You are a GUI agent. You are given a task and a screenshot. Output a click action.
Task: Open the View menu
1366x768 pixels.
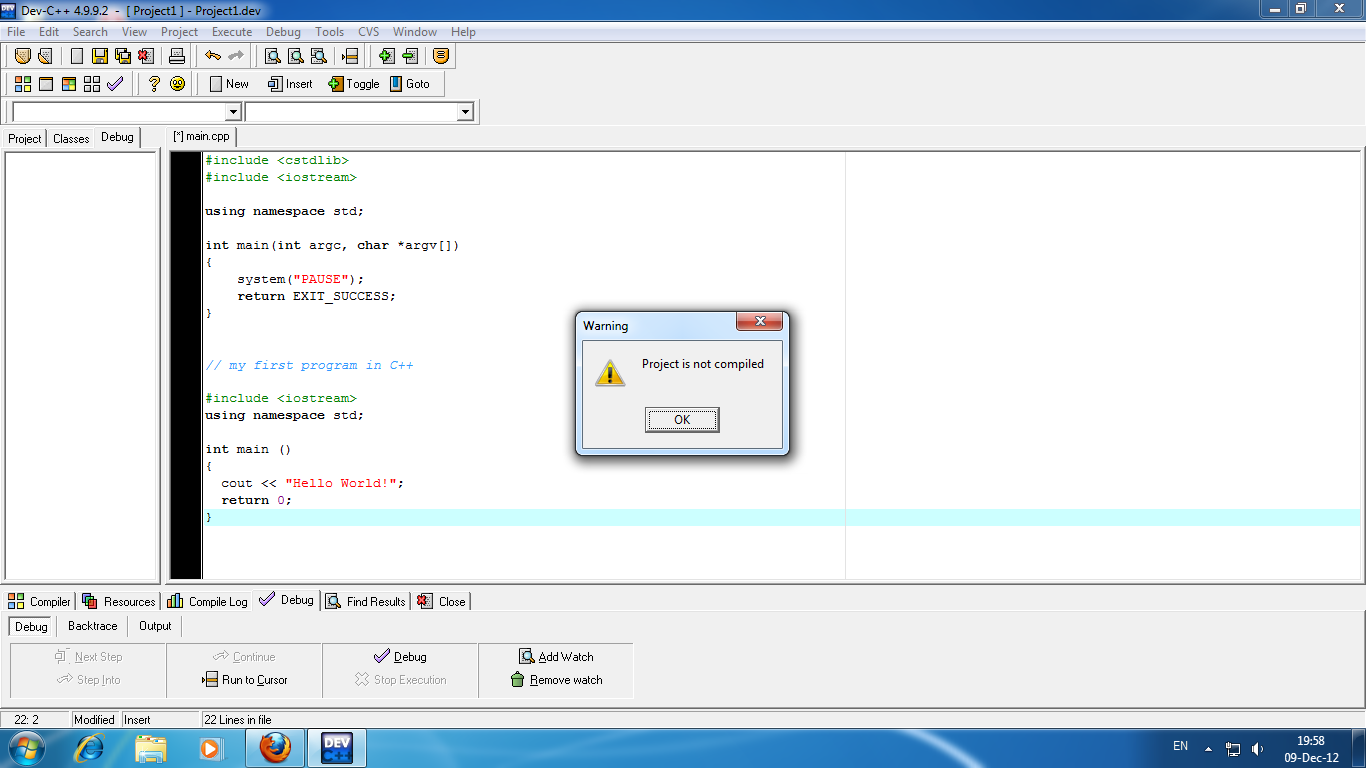tap(134, 32)
